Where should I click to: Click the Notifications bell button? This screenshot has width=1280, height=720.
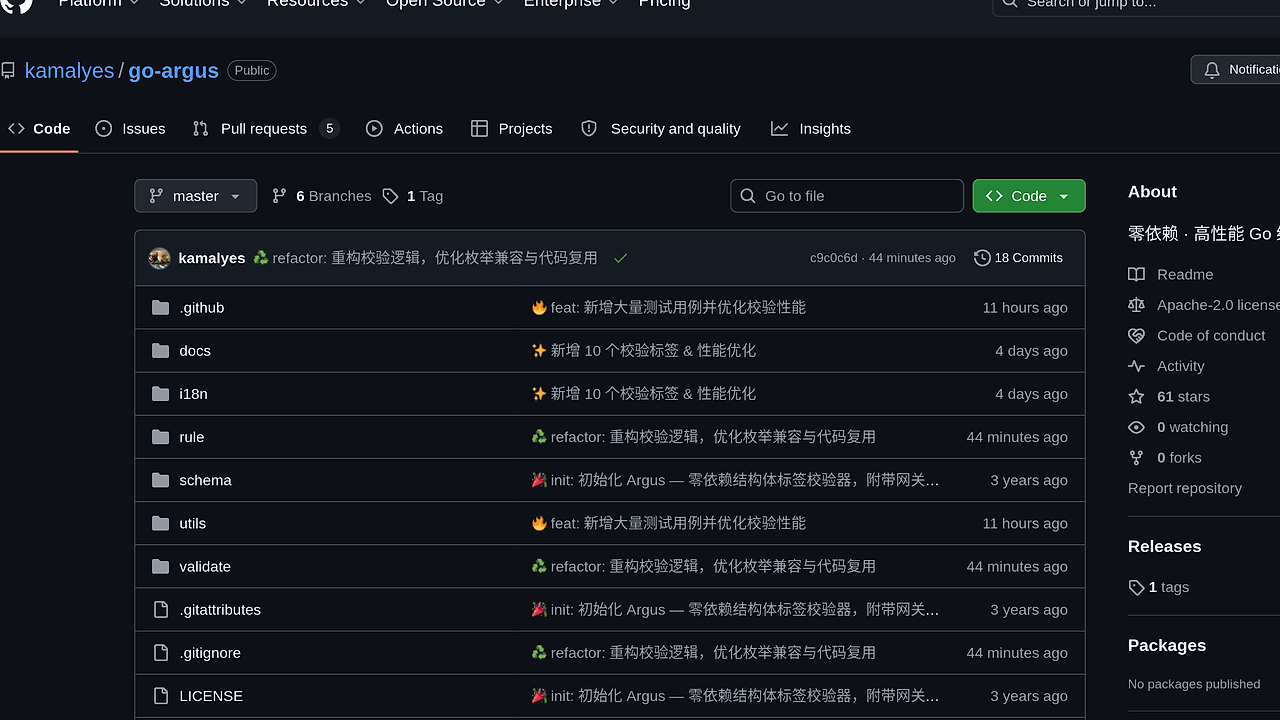1236,70
